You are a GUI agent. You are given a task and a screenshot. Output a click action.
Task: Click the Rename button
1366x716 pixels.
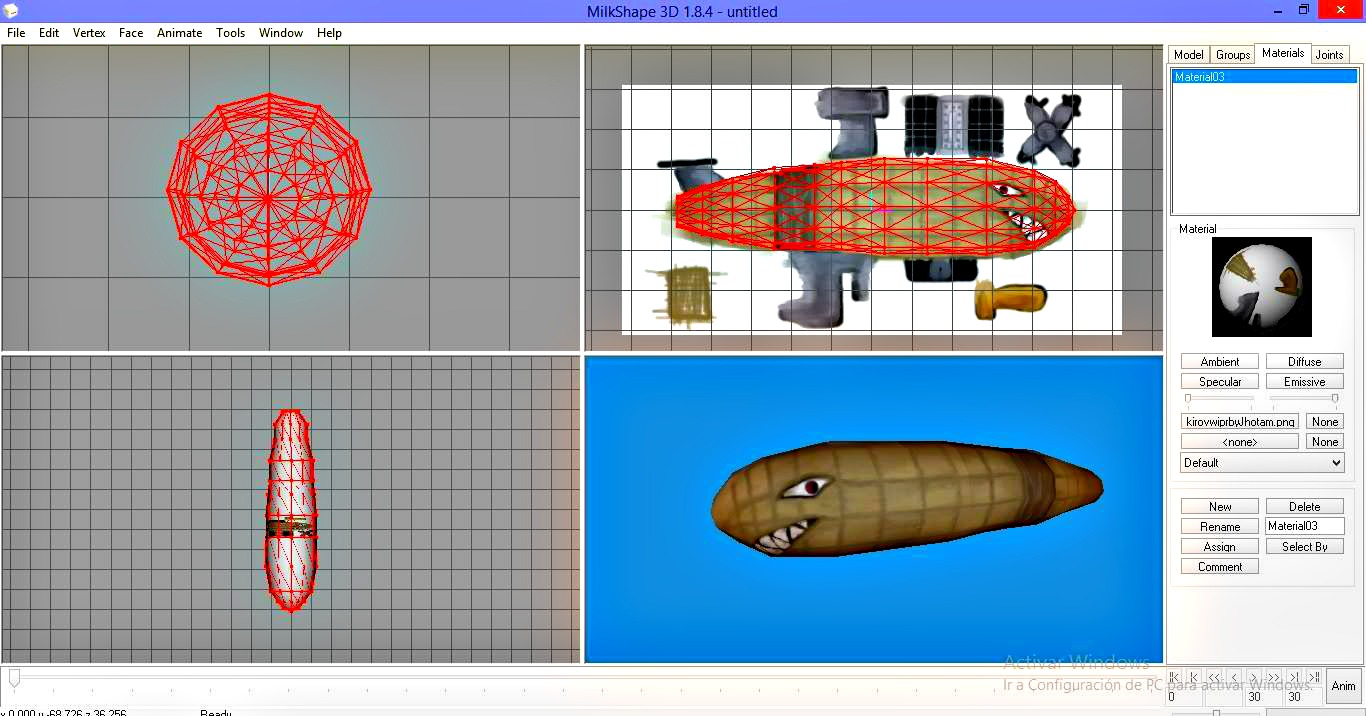click(1220, 527)
